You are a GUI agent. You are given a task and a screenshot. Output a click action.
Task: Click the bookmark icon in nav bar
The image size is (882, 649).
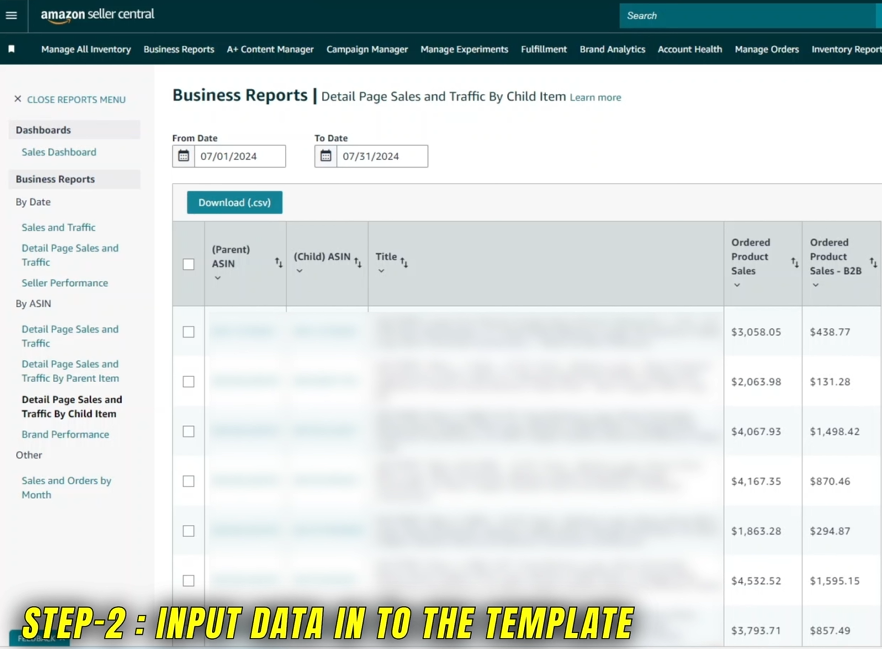(11, 49)
